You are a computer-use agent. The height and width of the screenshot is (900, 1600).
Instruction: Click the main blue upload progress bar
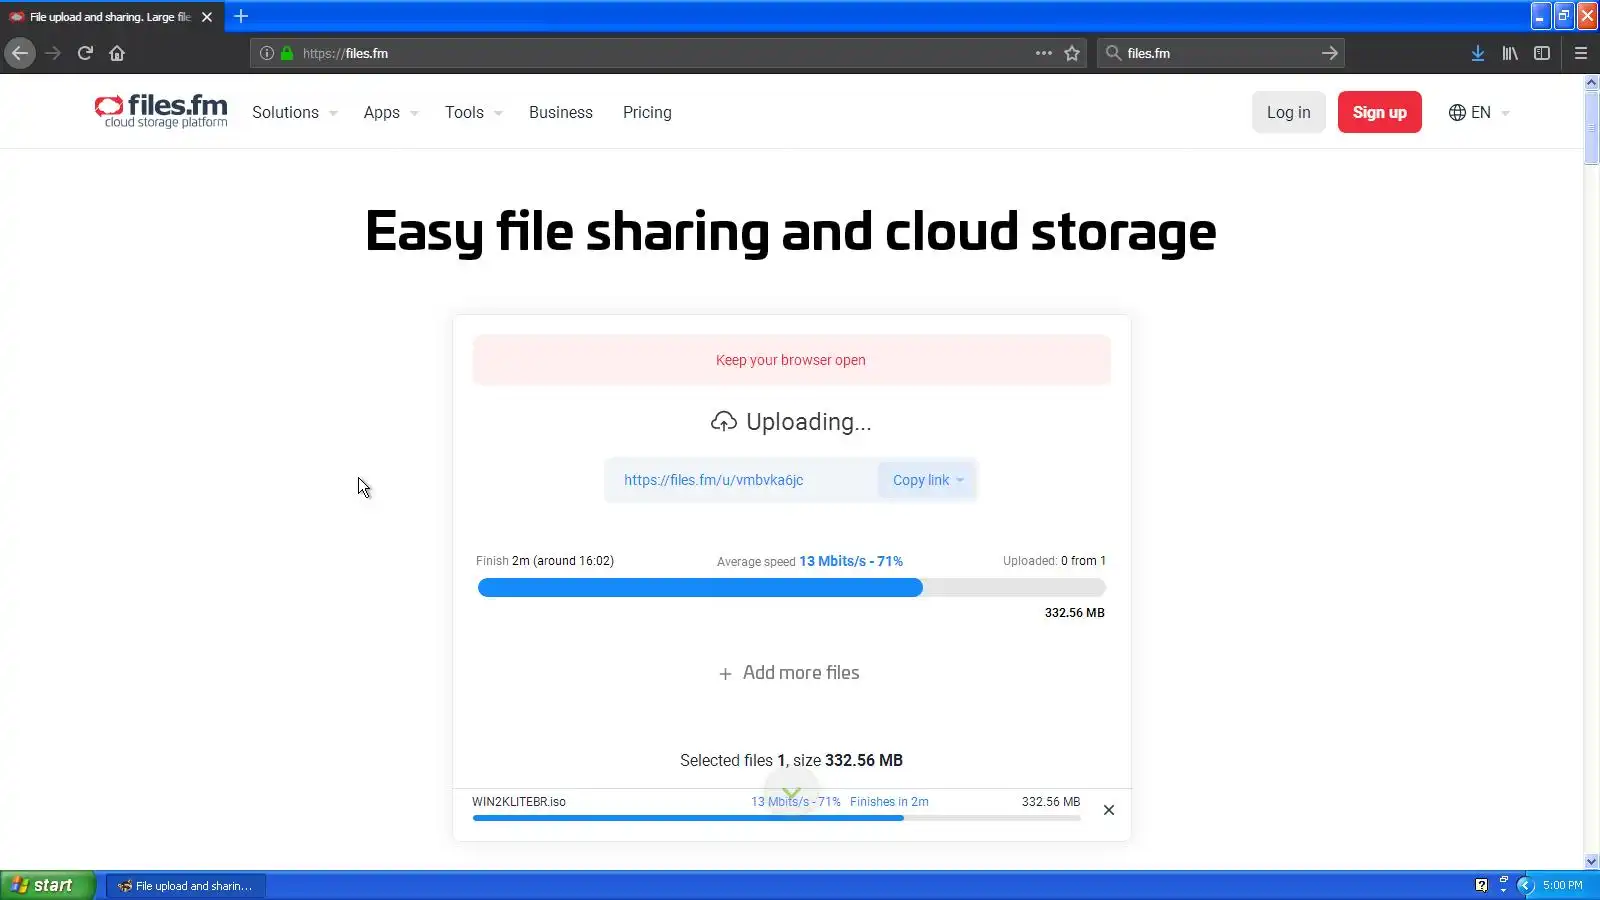tap(791, 588)
